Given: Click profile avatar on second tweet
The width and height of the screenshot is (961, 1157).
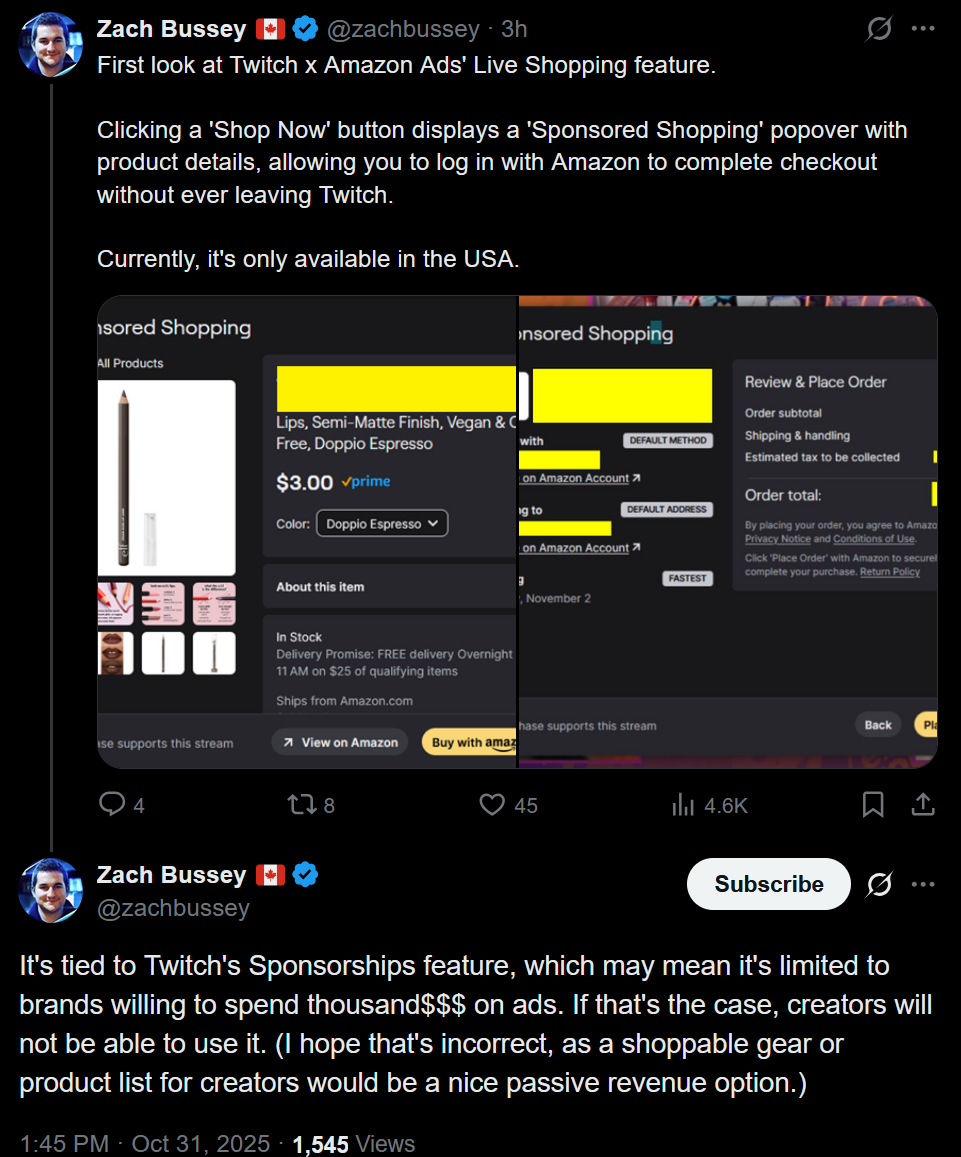Looking at the screenshot, I should pyautogui.click(x=51, y=890).
